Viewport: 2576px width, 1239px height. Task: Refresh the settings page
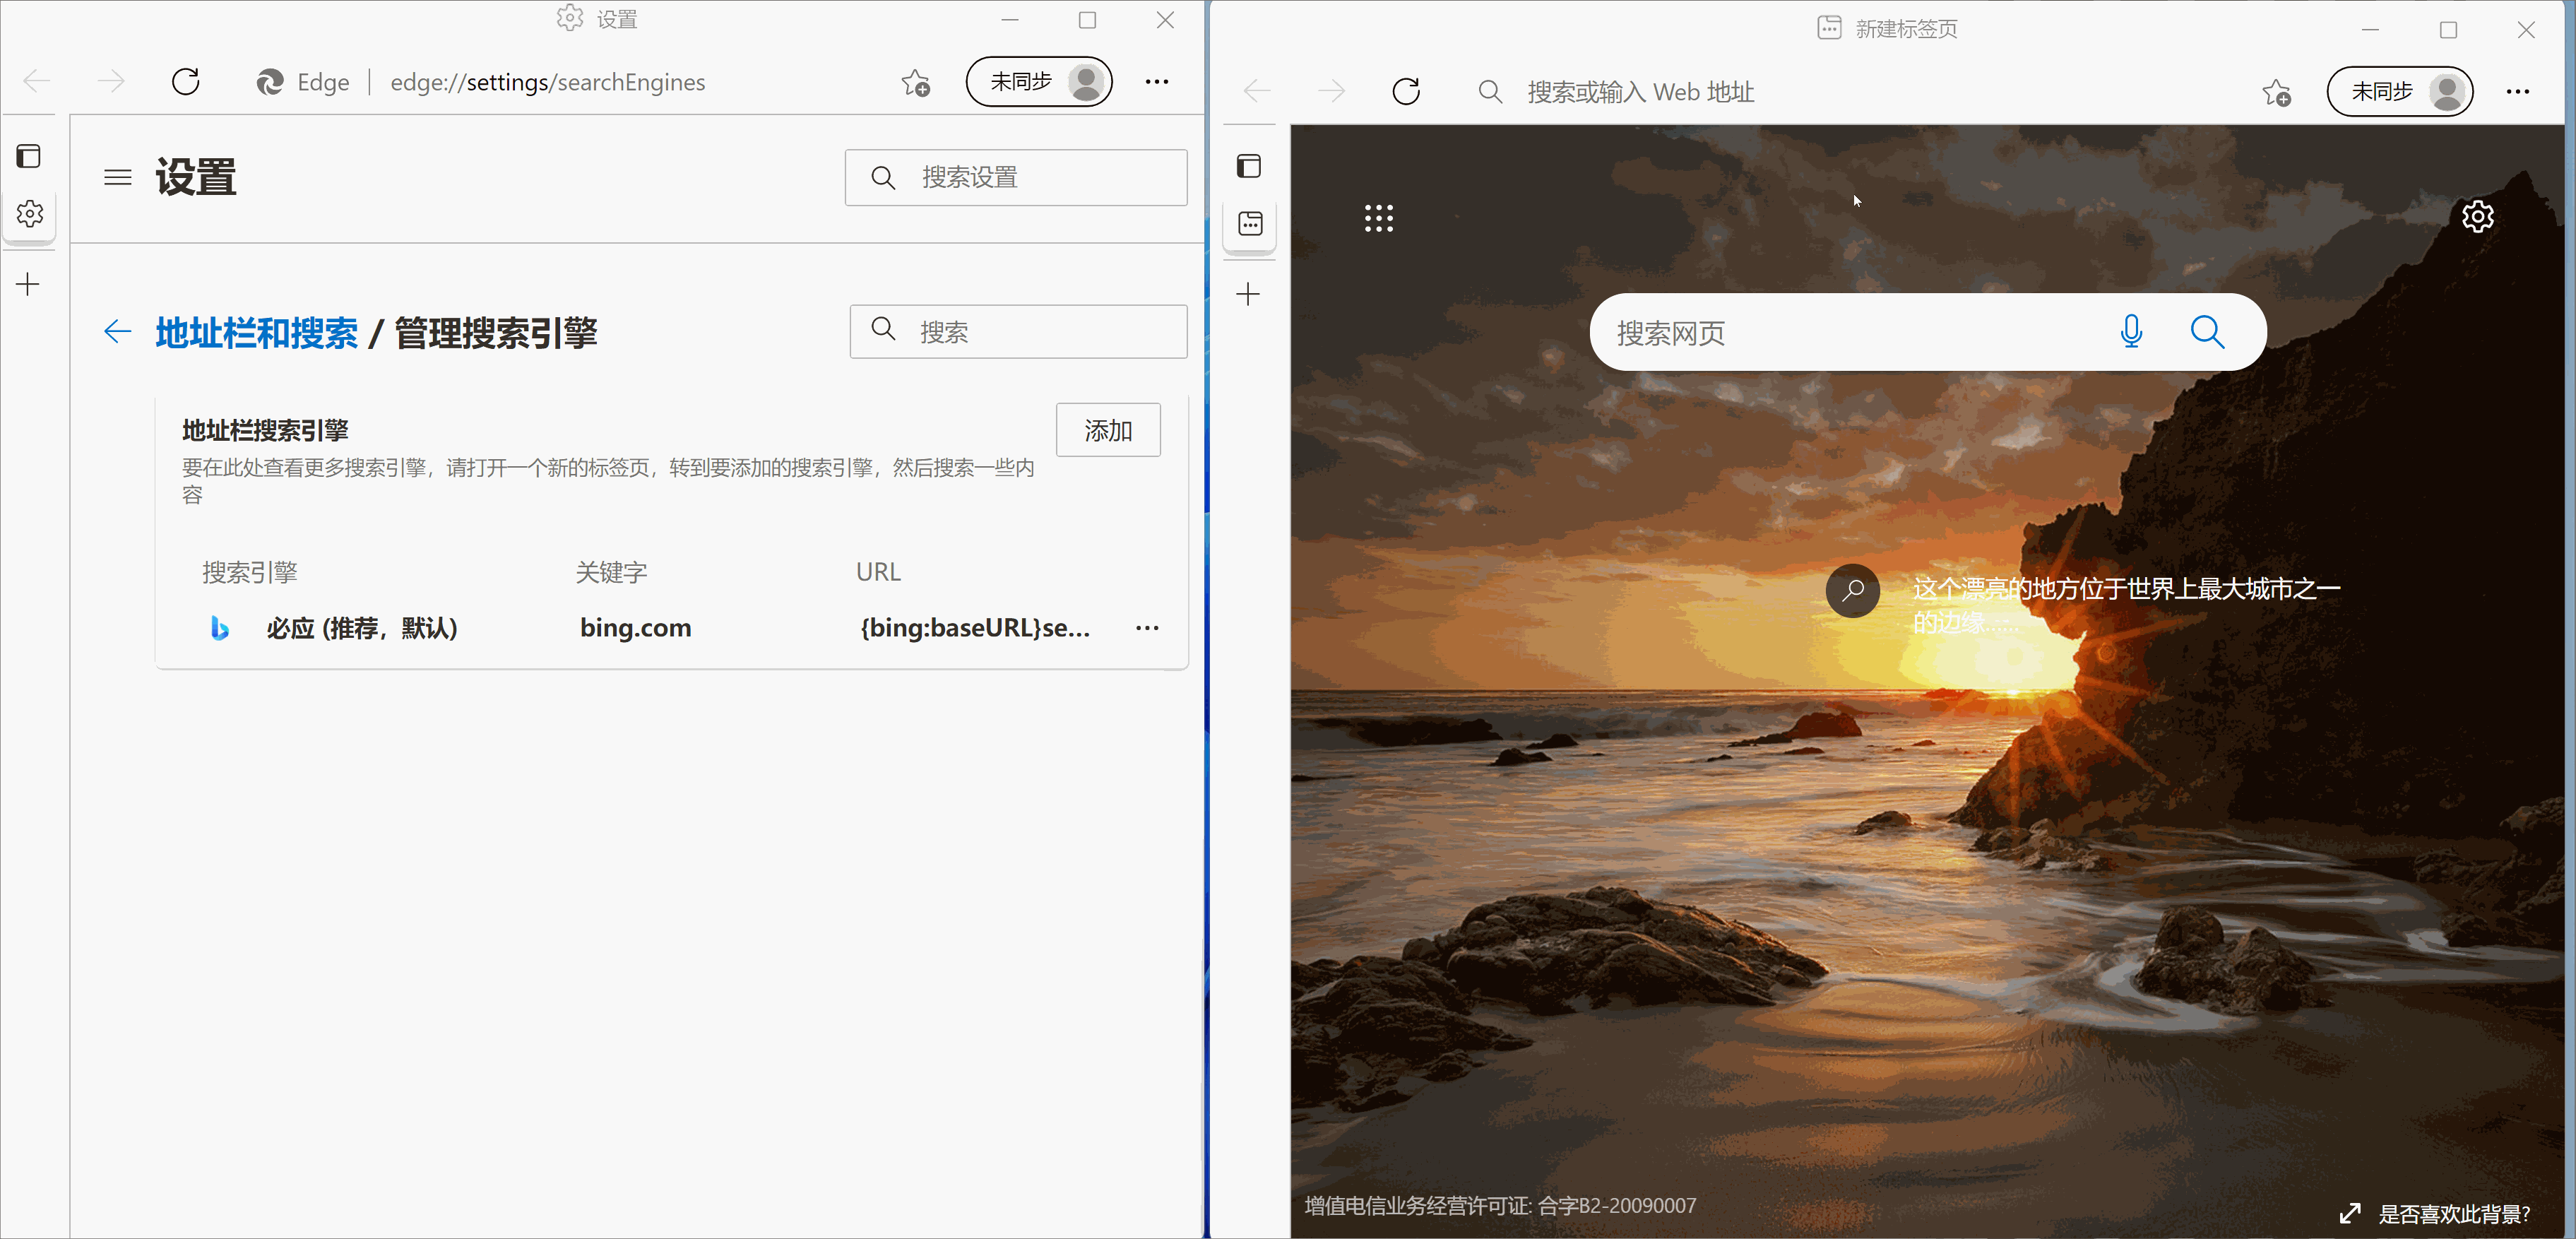[x=185, y=81]
